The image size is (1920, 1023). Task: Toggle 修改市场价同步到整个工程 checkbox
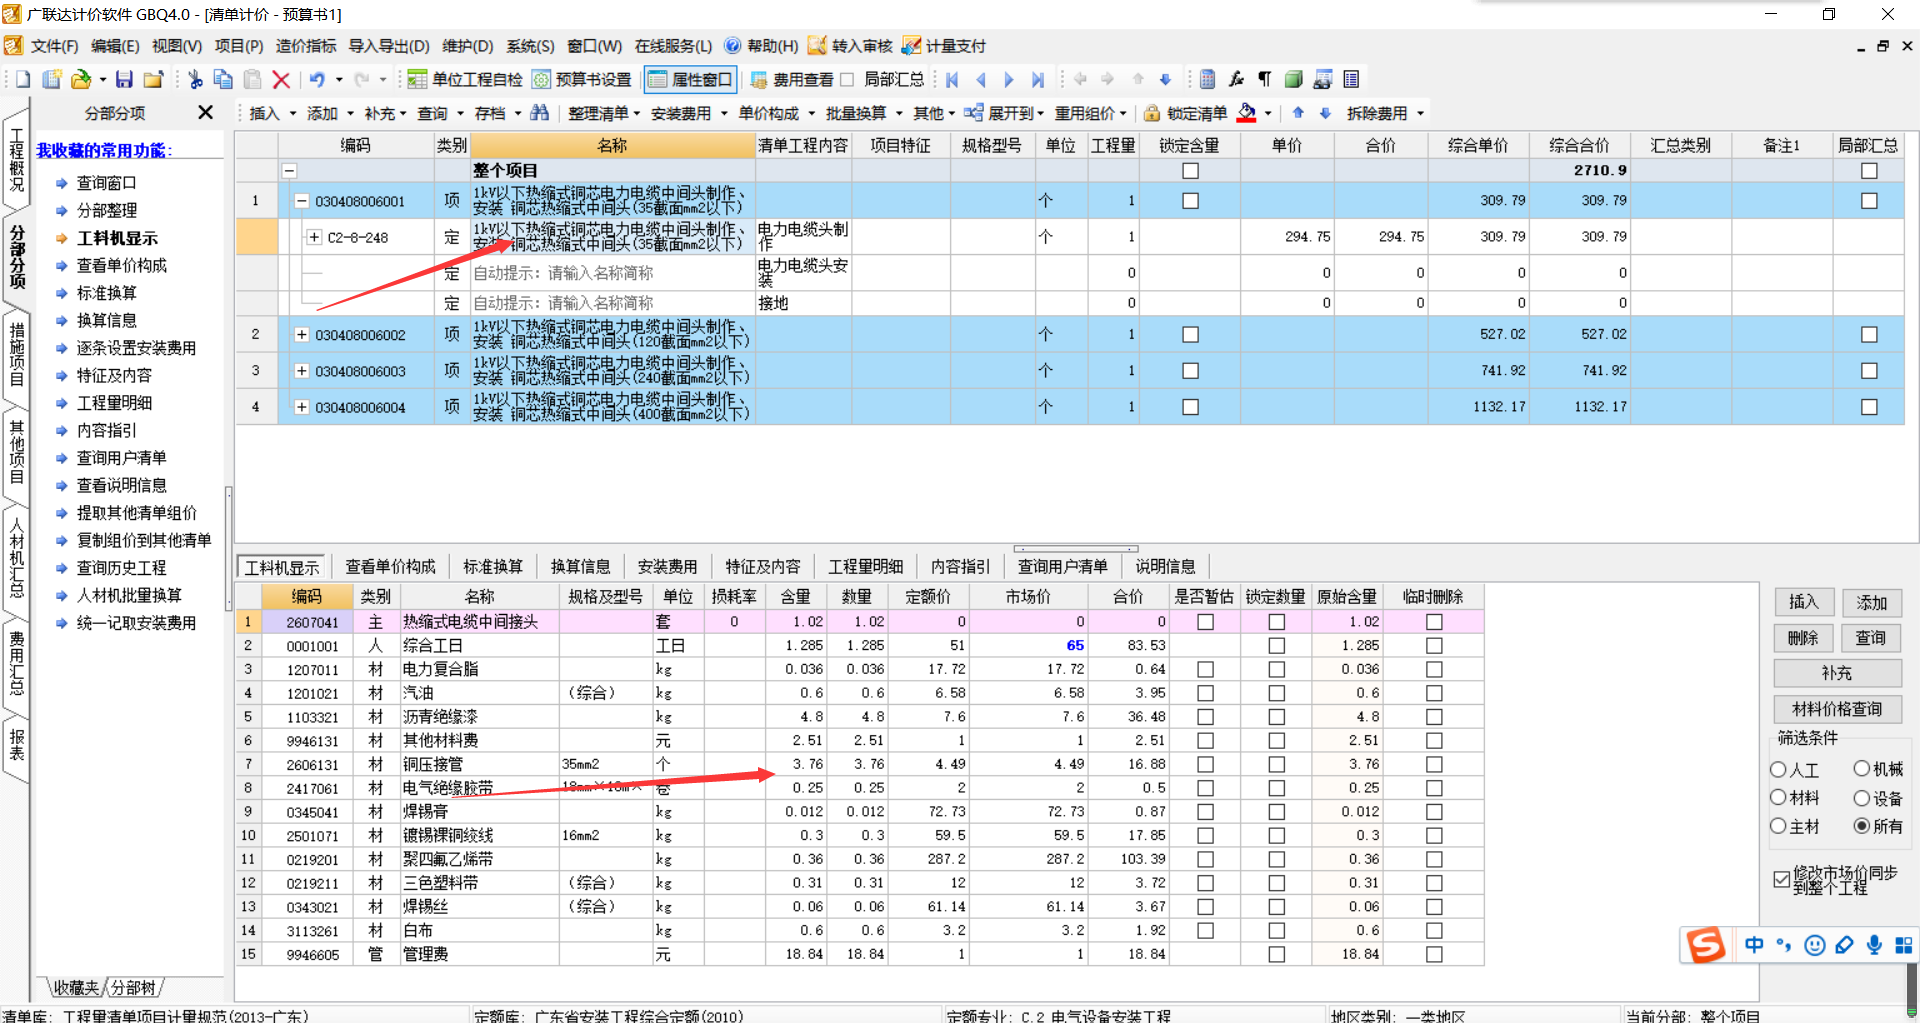click(1781, 880)
